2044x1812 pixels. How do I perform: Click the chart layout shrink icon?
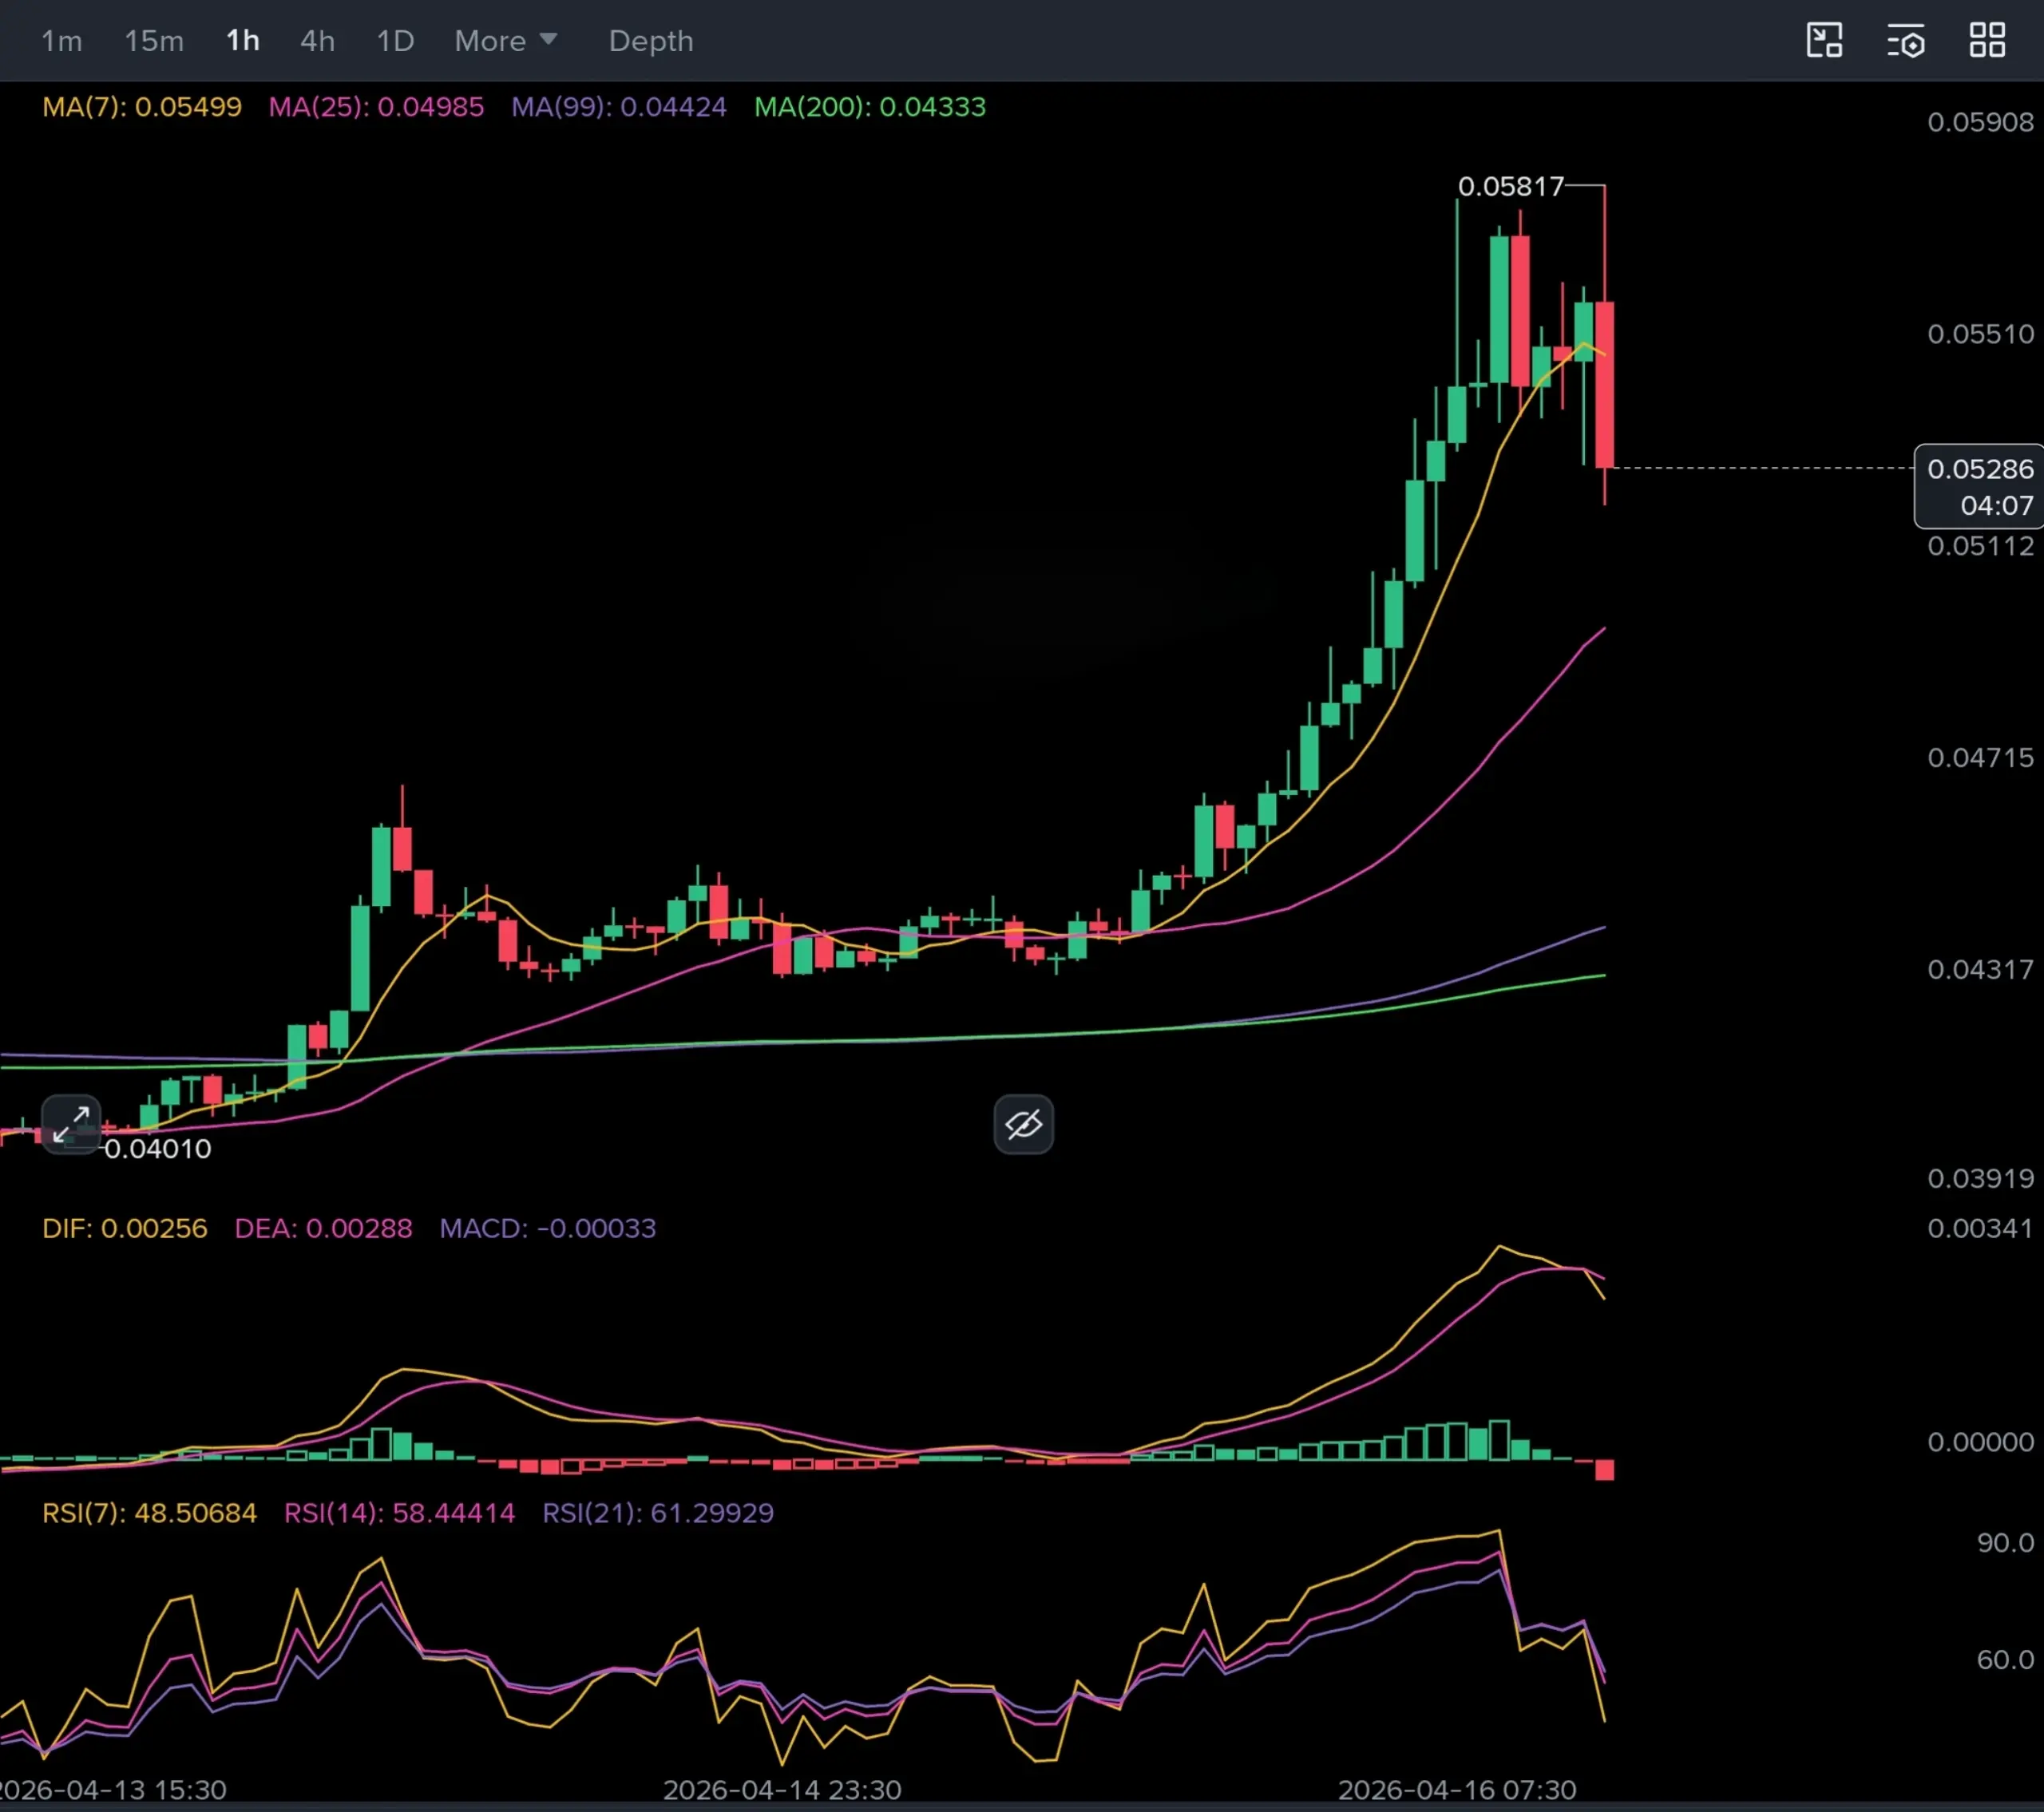(x=1824, y=41)
